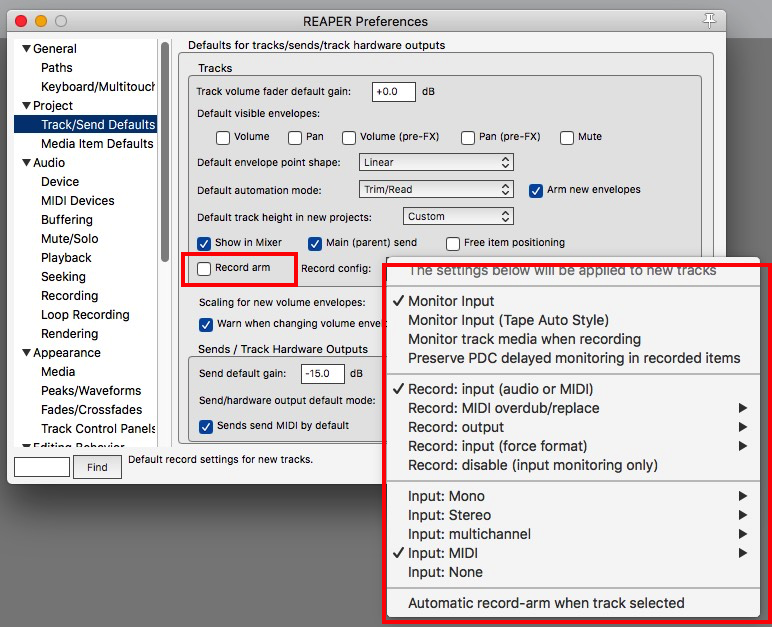This screenshot has width=772, height=627.
Task: Open Loop Recording settings page
Action: point(85,315)
